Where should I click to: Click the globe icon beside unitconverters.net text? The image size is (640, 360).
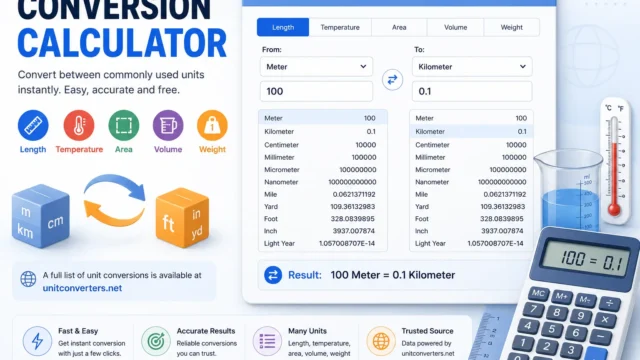(28, 279)
